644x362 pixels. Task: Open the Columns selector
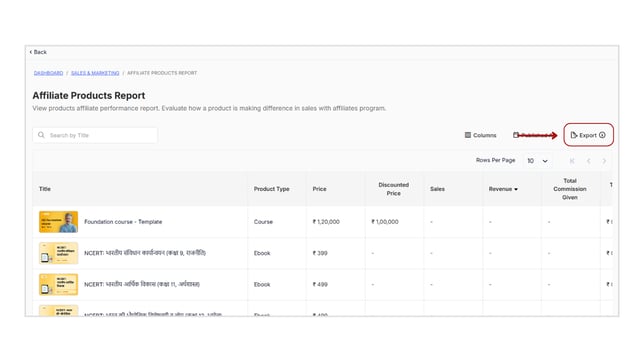point(480,135)
